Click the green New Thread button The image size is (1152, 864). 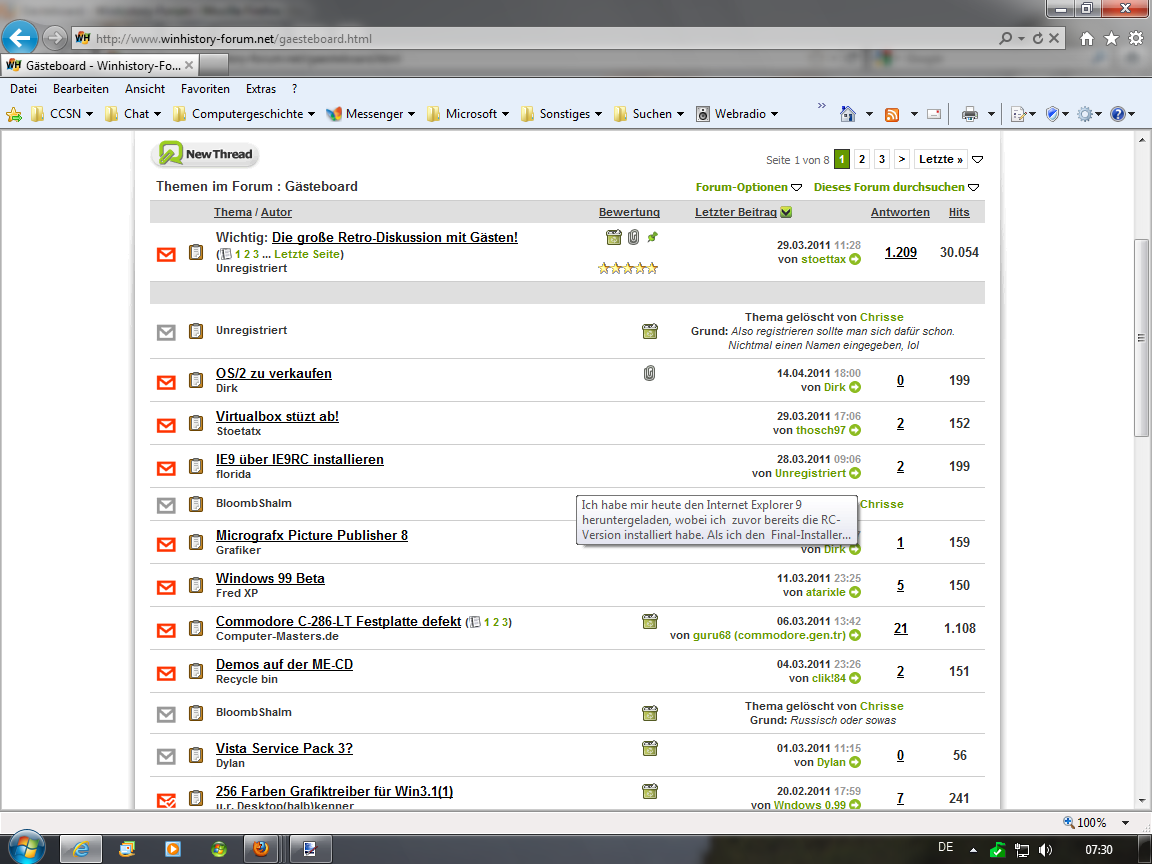(x=206, y=155)
